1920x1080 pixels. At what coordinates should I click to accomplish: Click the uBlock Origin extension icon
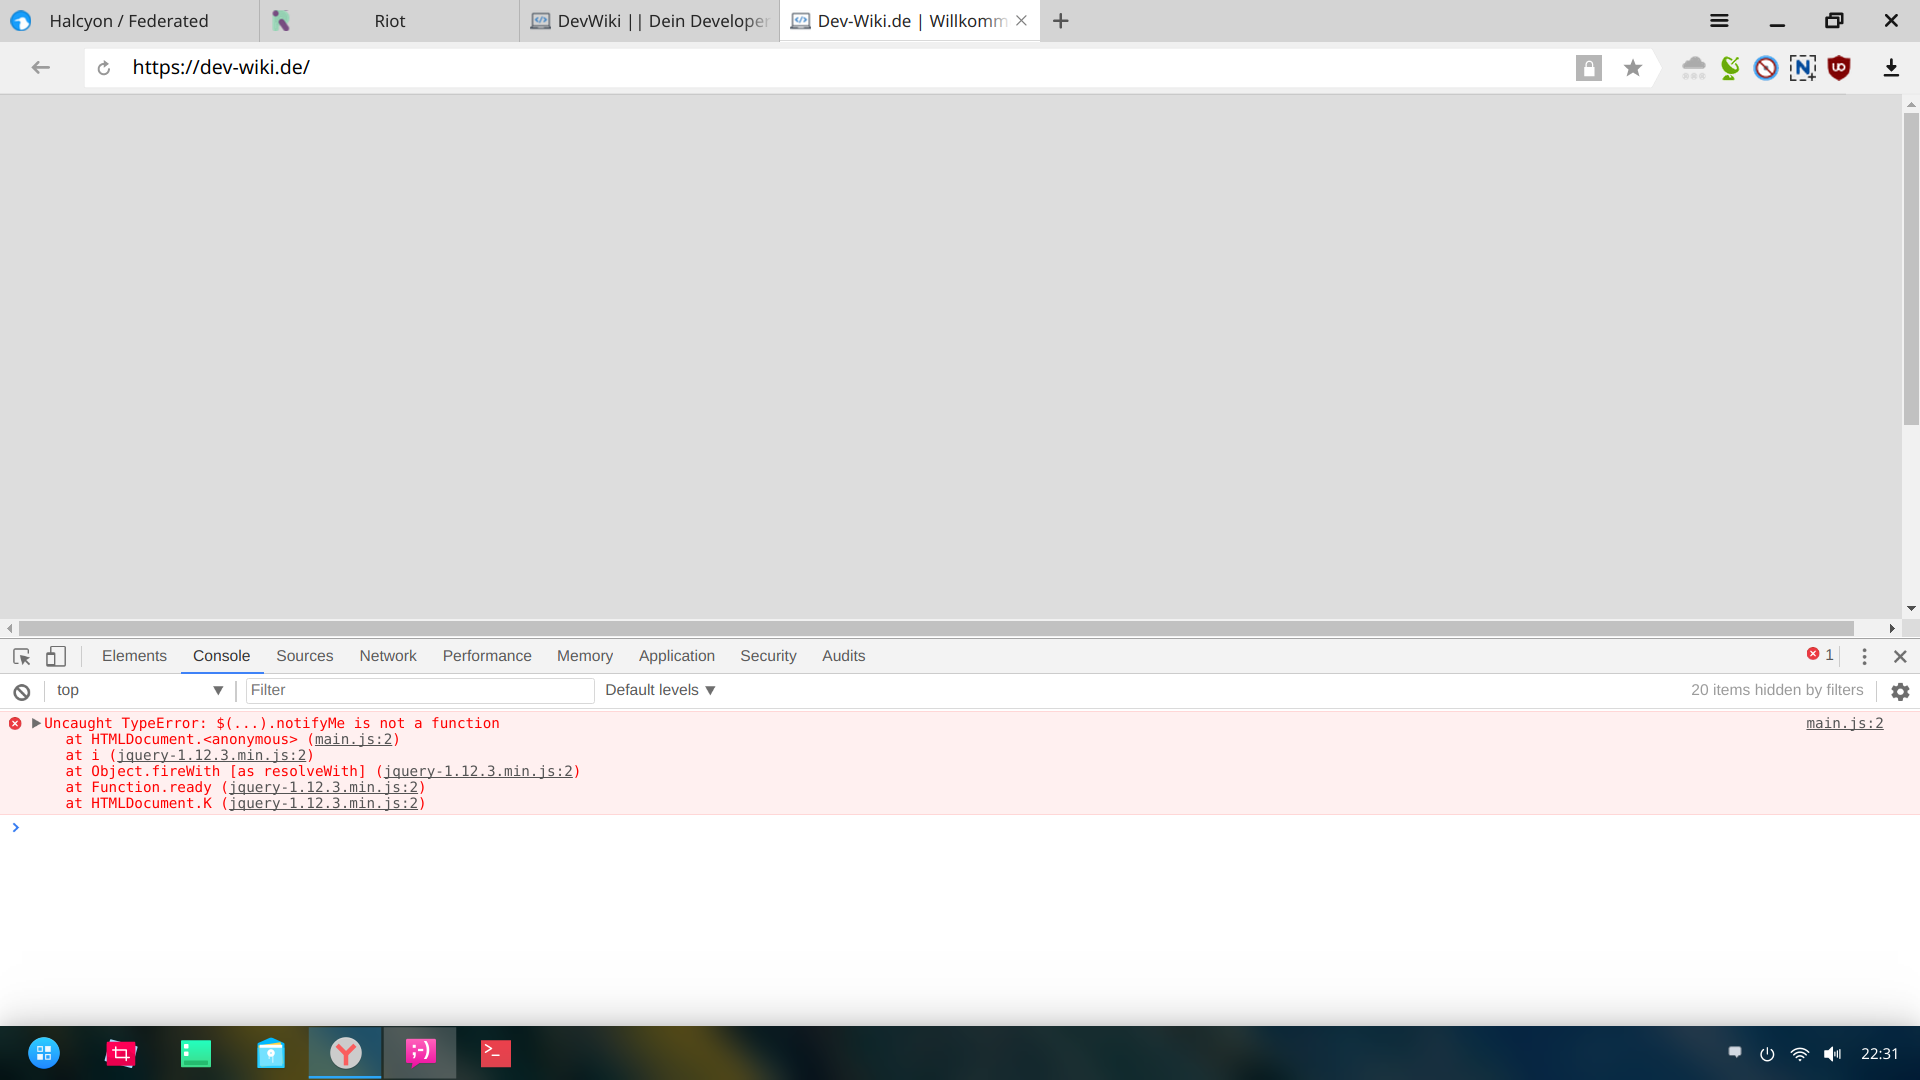pyautogui.click(x=1839, y=68)
